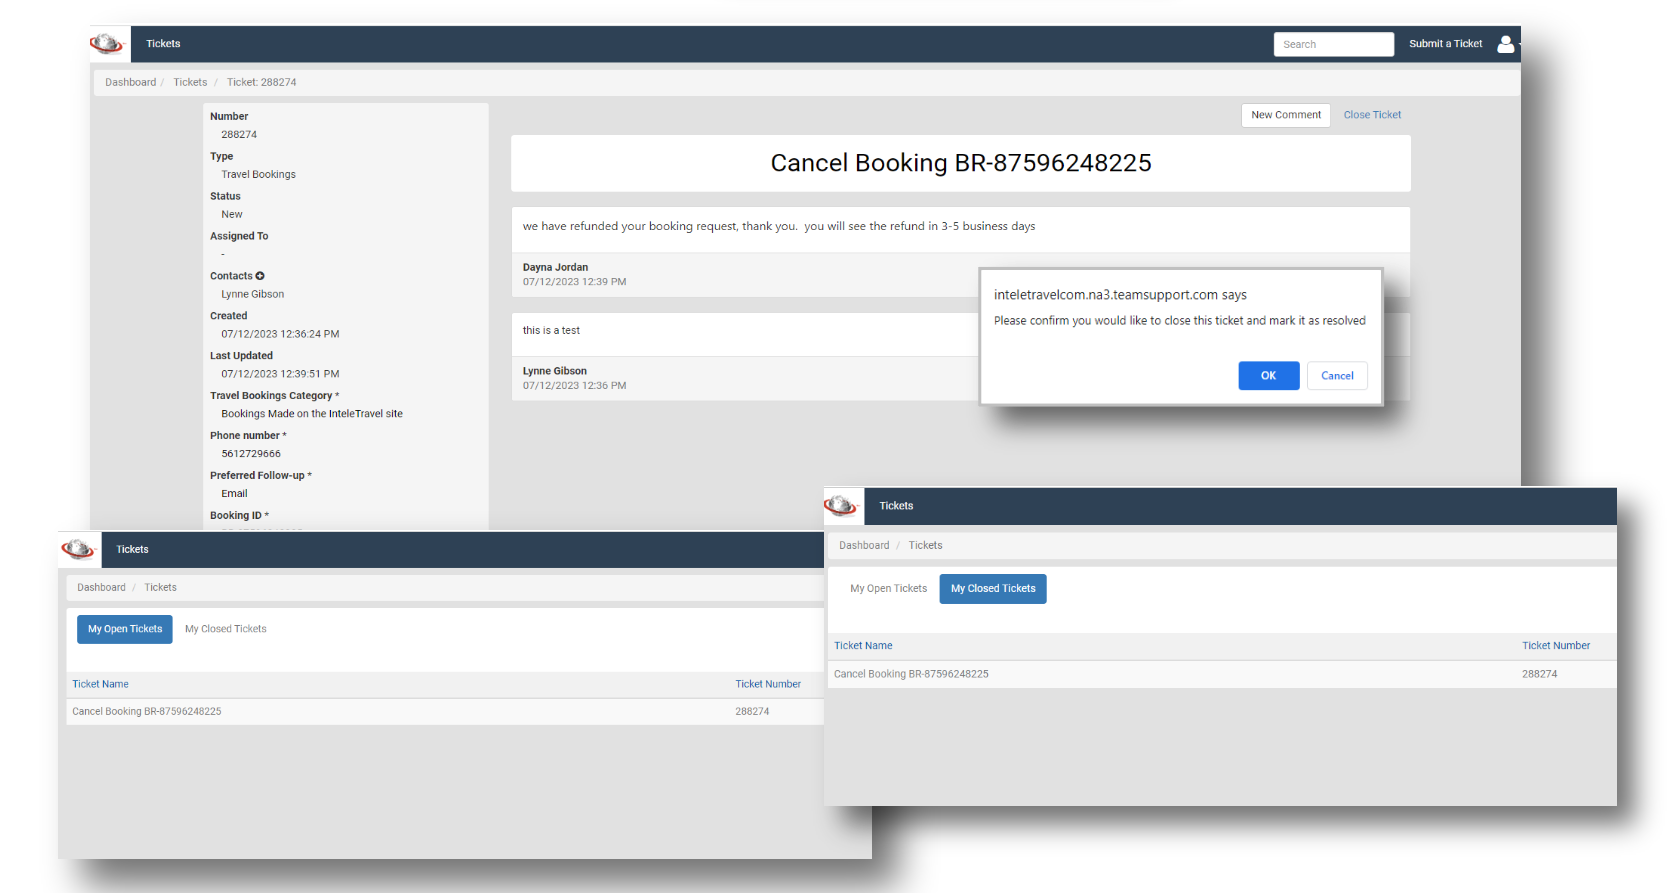
Task: Cancel the close ticket confirmation dialog
Action: [1337, 376]
